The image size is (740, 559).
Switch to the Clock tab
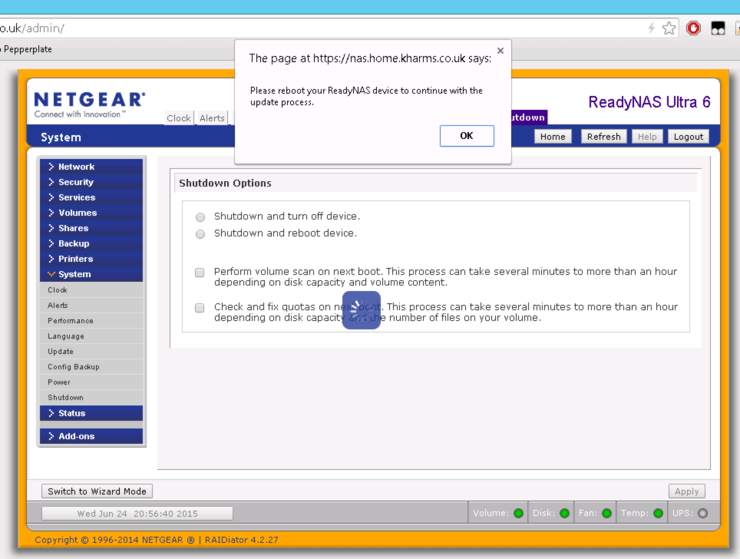(179, 118)
